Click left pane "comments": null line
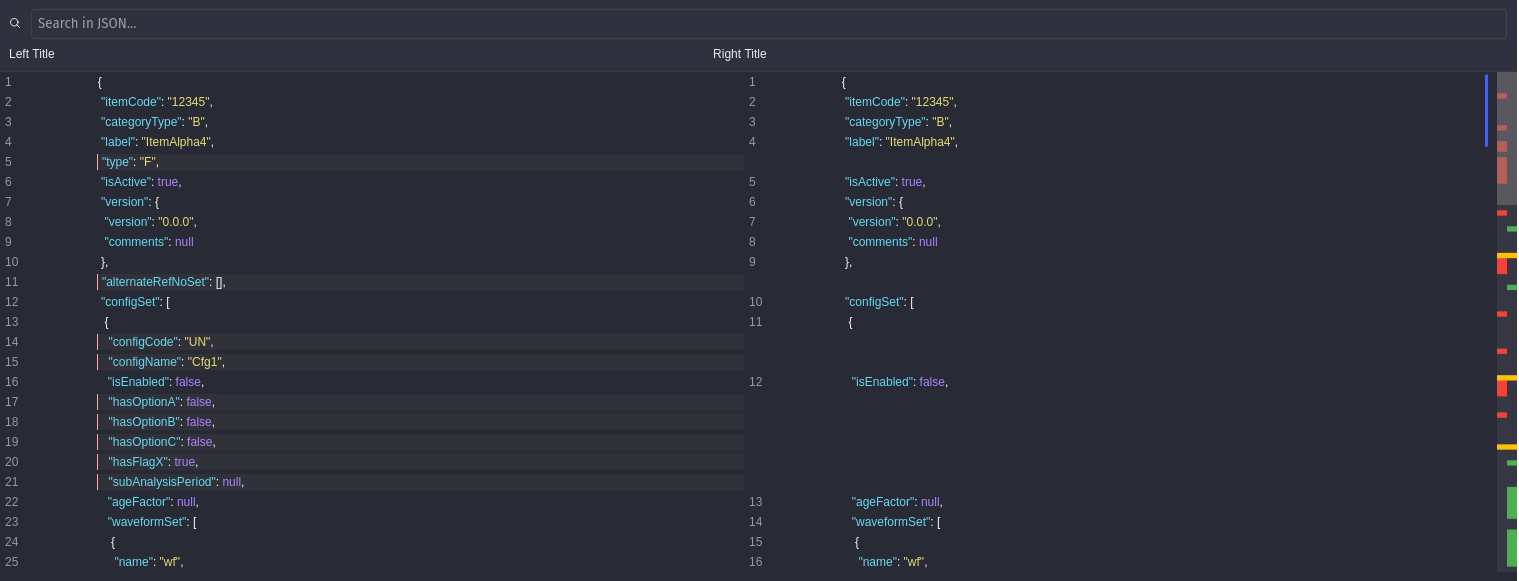 149,242
